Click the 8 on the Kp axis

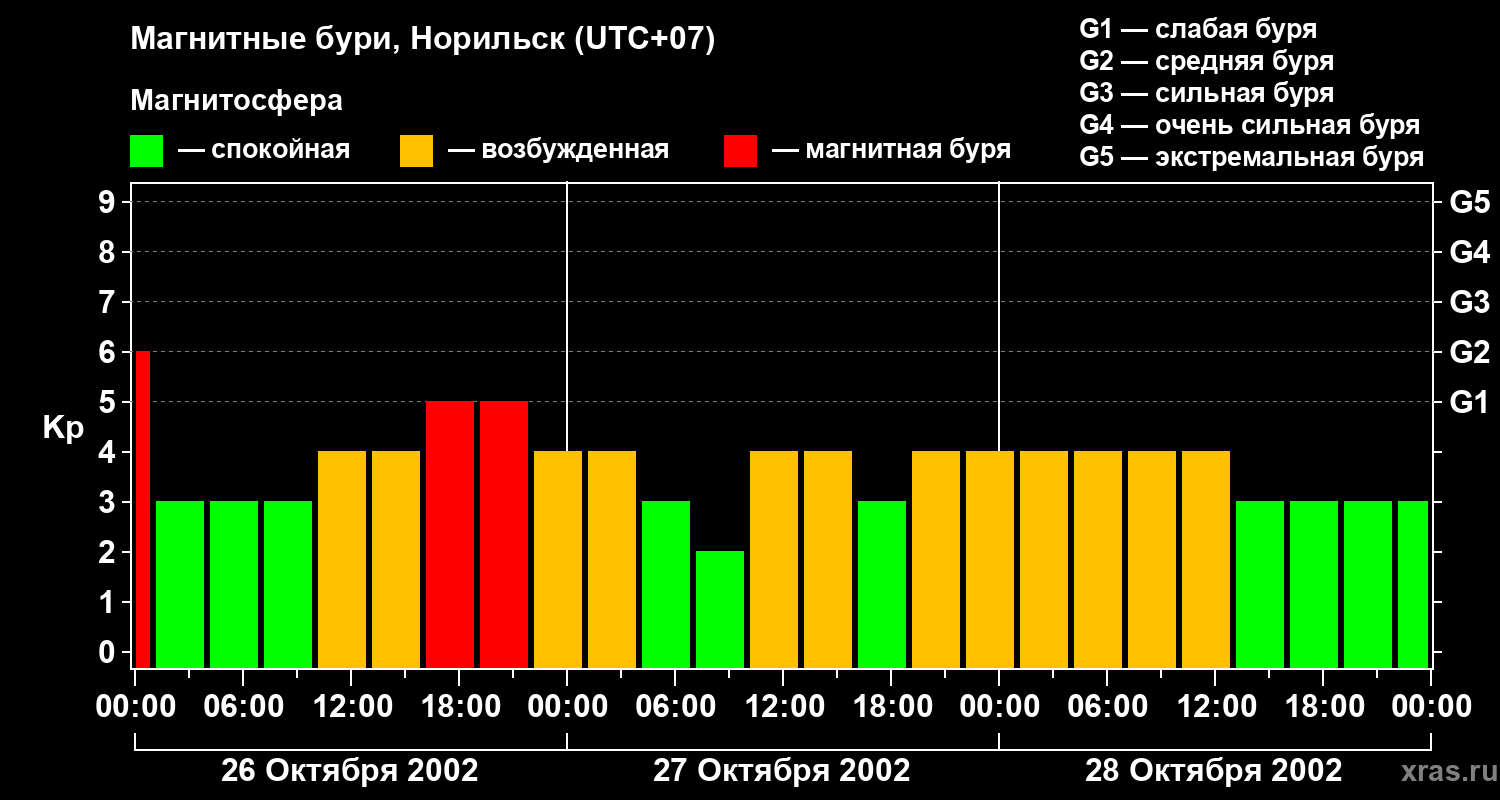(109, 252)
